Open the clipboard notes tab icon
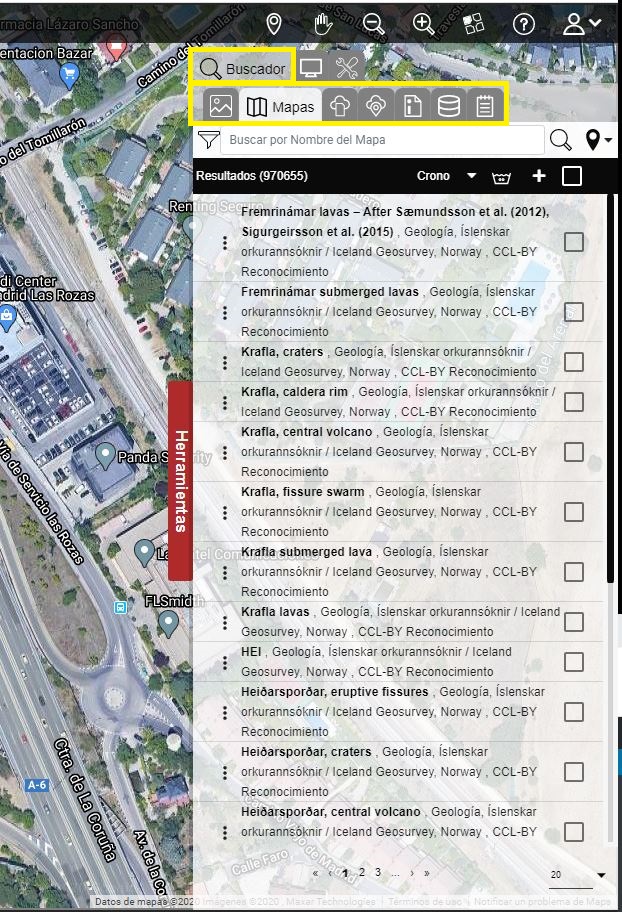622x912 pixels. click(x=485, y=106)
